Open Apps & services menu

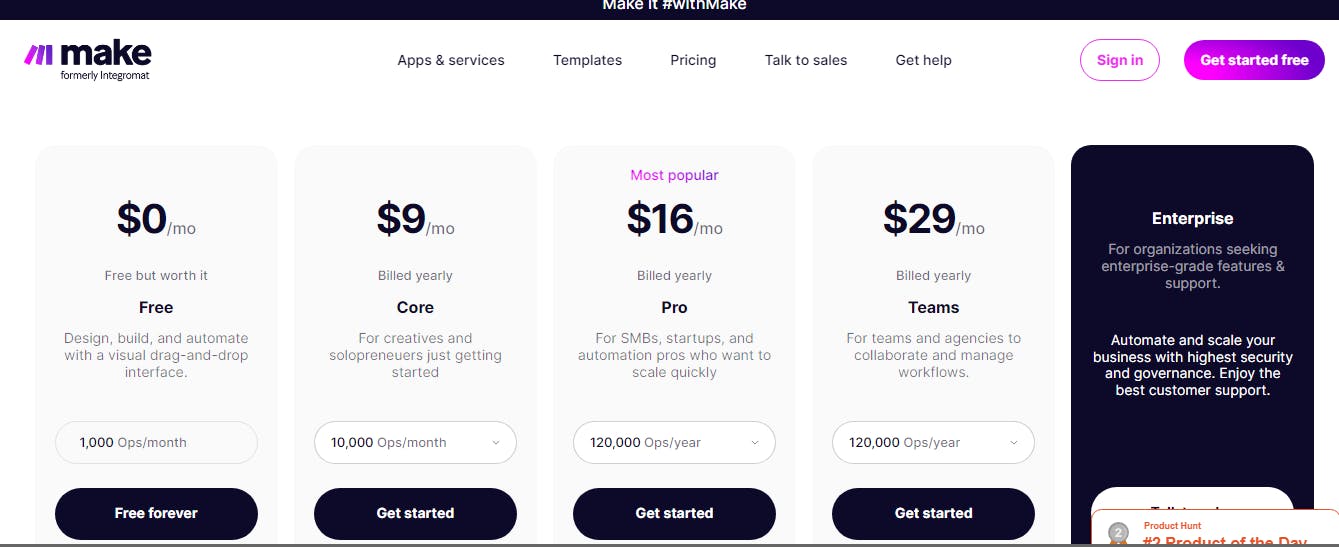coord(451,60)
